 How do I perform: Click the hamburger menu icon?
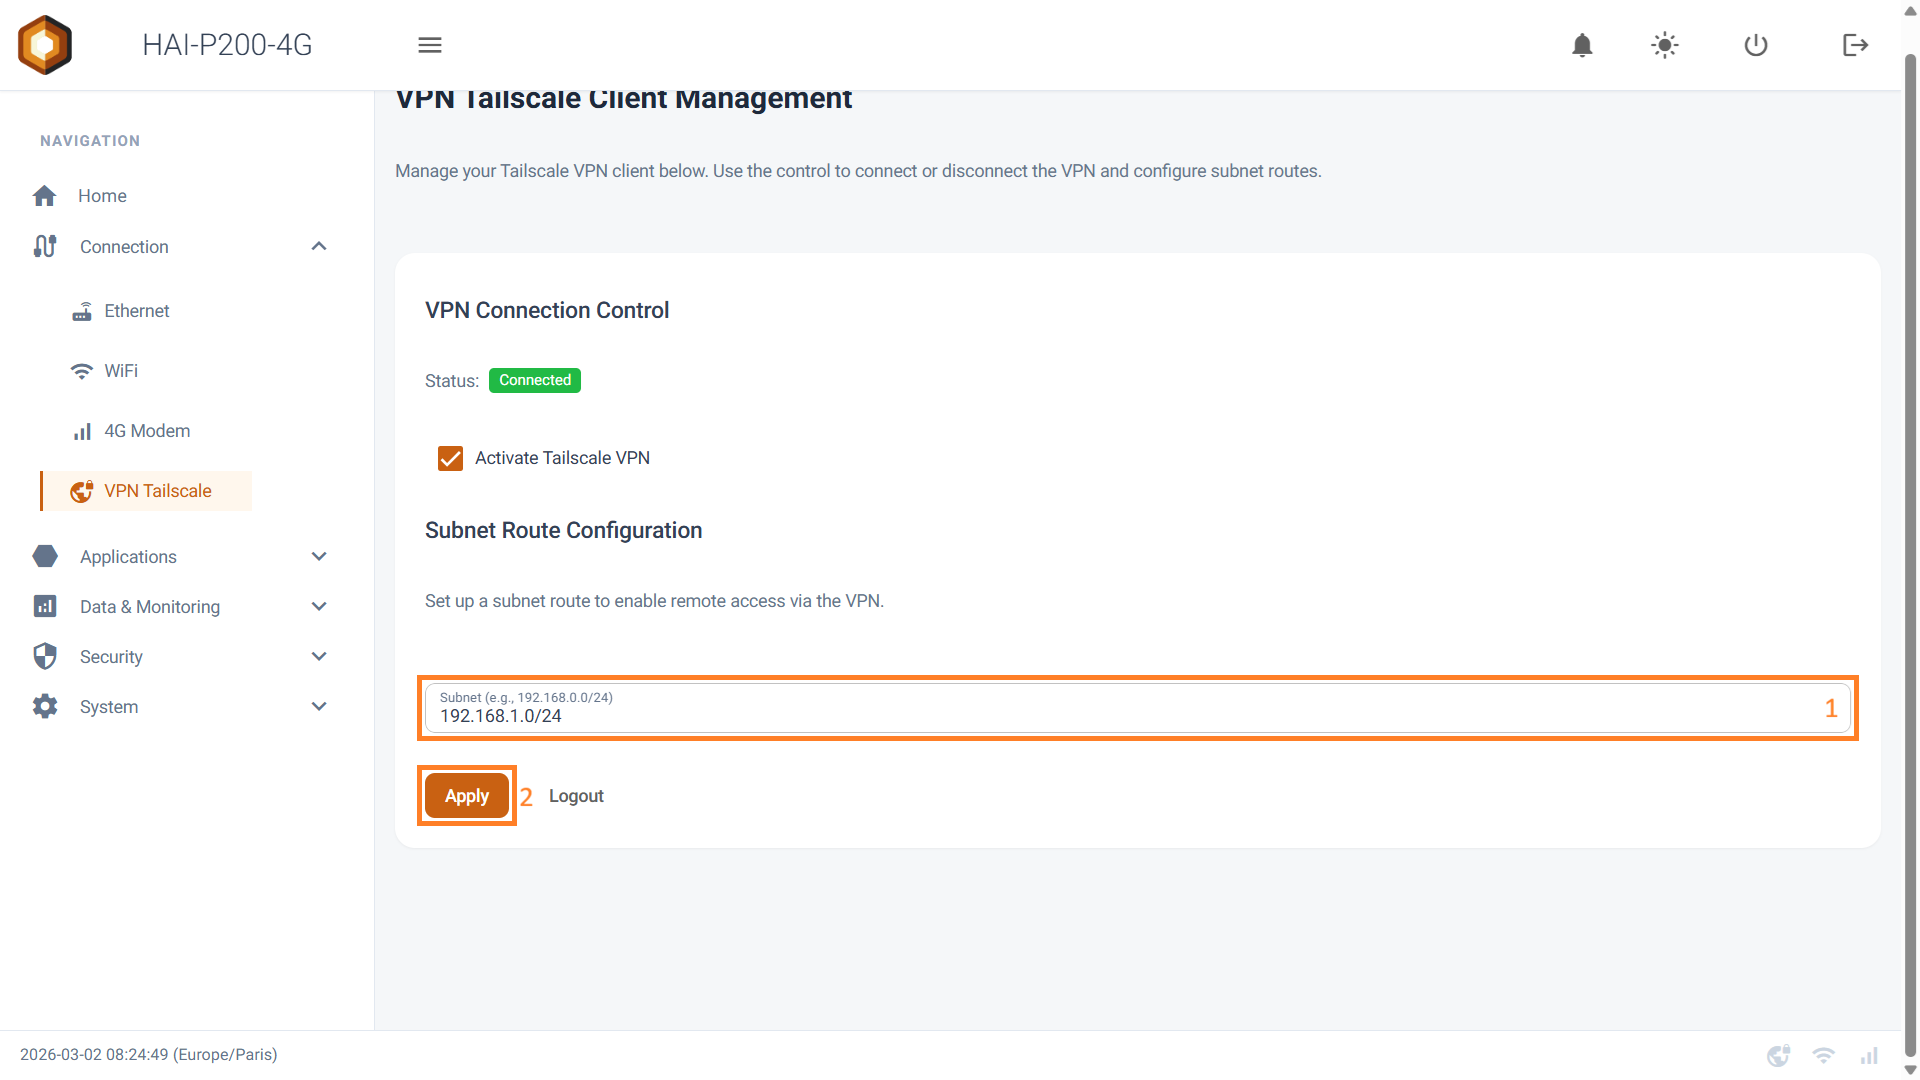(430, 45)
